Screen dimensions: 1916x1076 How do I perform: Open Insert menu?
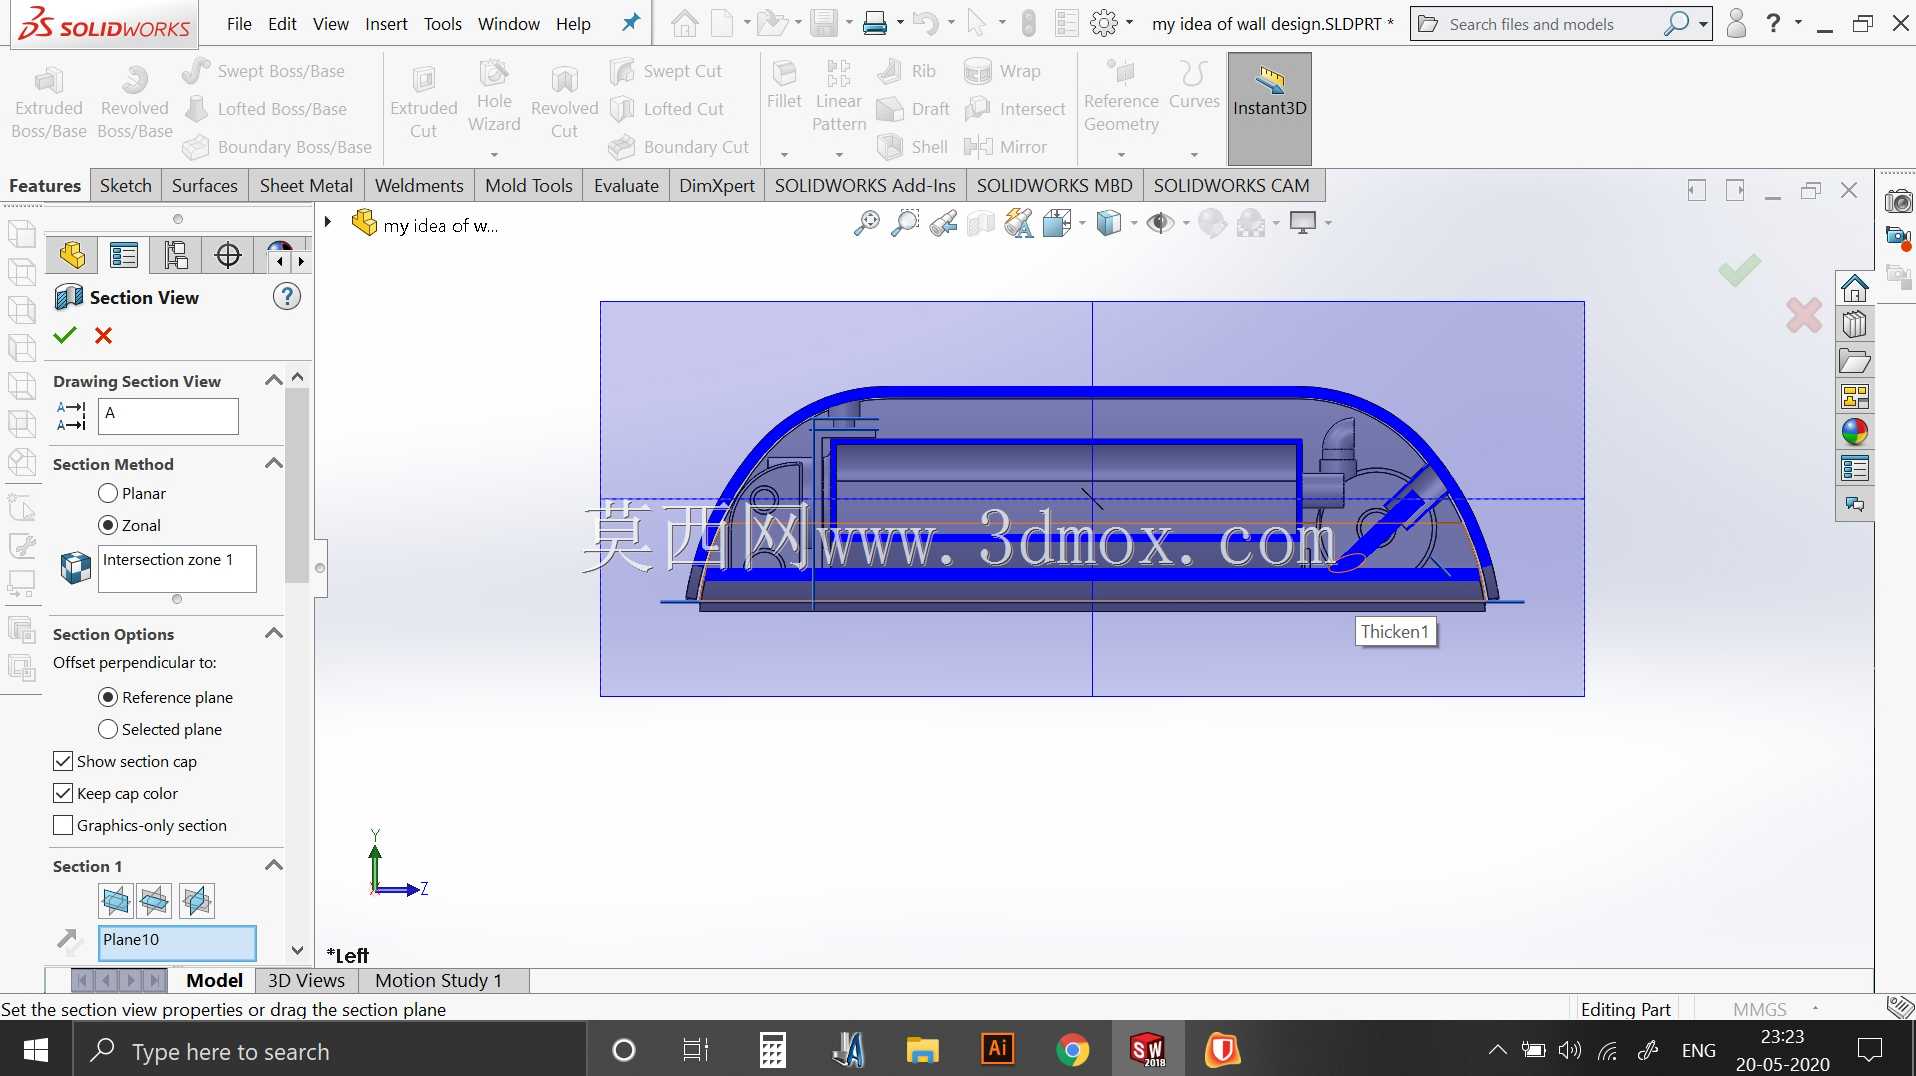pyautogui.click(x=386, y=24)
